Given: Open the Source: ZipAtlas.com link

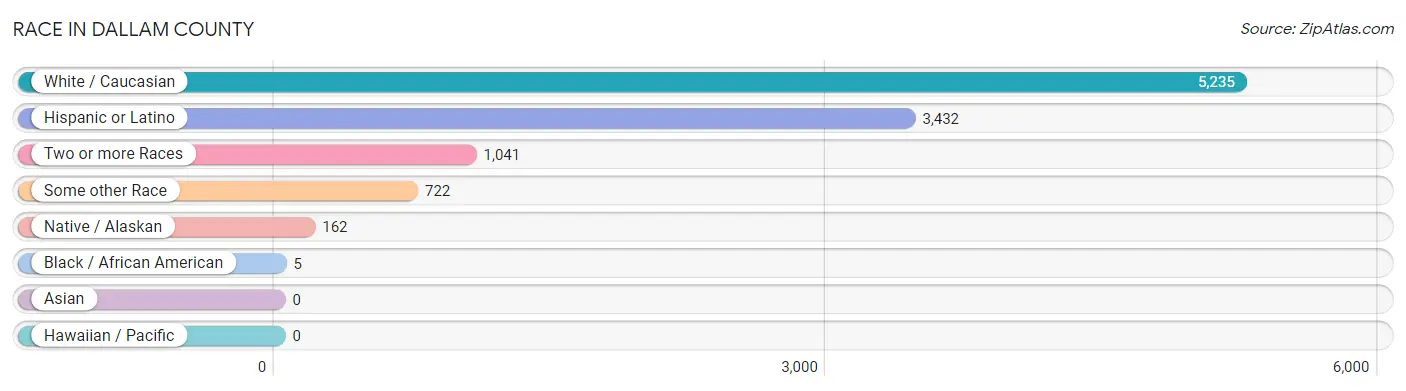Looking at the screenshot, I should pyautogui.click(x=1317, y=29).
